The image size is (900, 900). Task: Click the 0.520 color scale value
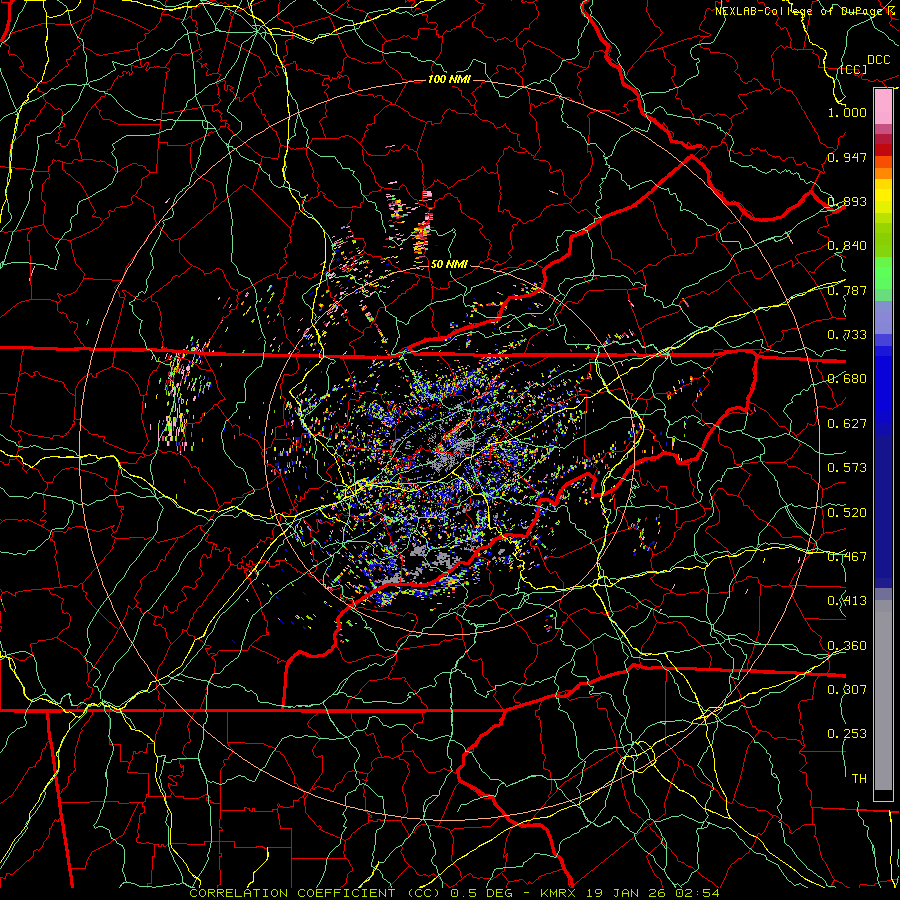(847, 513)
